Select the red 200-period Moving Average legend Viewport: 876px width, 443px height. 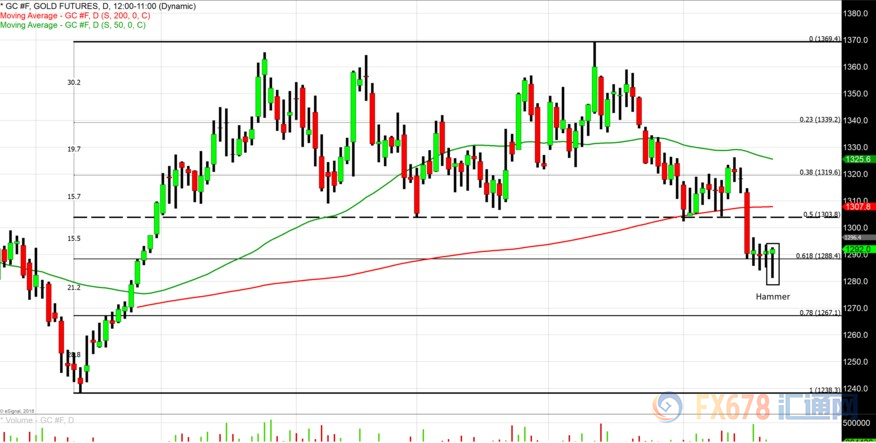click(72, 15)
